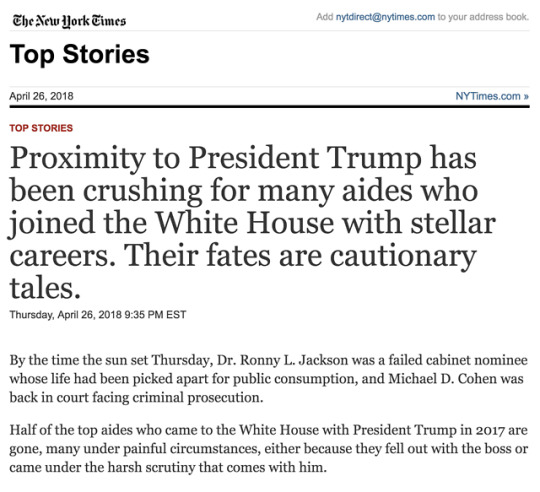Image resolution: width=540 pixels, height=492 pixels.
Task: Click the Top Stories page heading
Action: (80, 54)
